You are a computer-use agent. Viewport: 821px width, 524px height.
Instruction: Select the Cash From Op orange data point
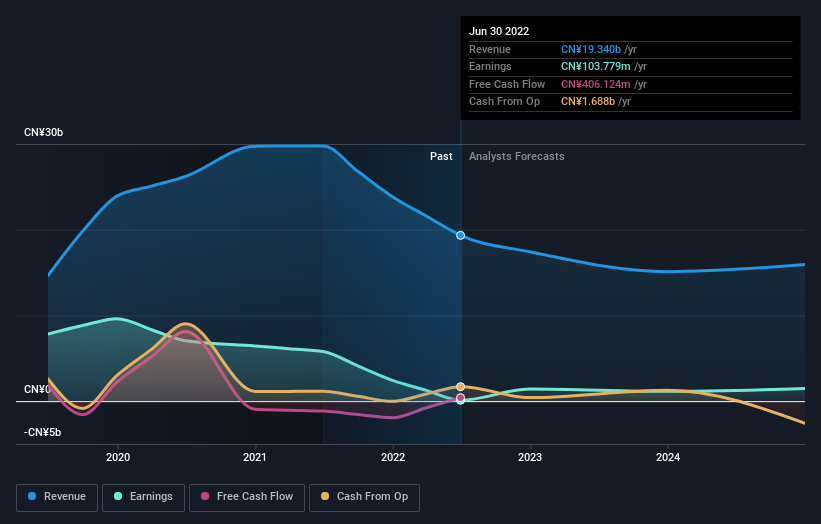[460, 387]
